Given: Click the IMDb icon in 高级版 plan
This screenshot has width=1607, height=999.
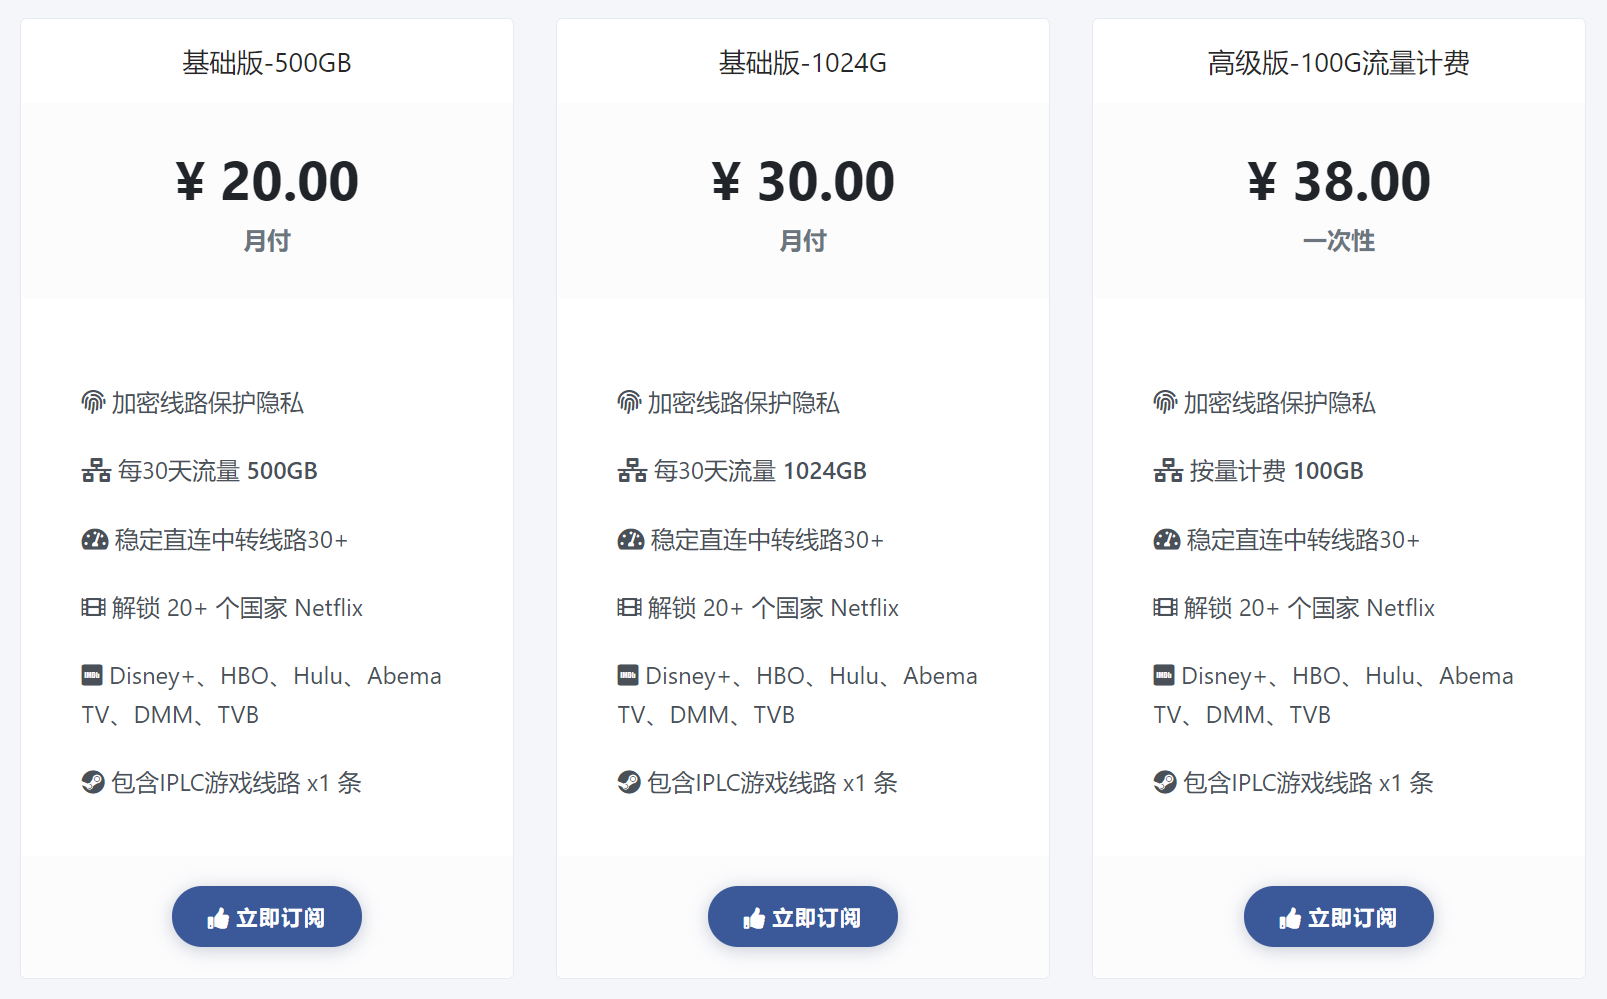Looking at the screenshot, I should 1164,676.
